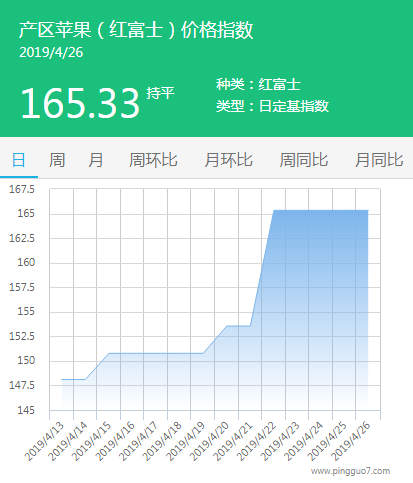Switch to 周环比 tab
413x483 pixels.
point(153,160)
